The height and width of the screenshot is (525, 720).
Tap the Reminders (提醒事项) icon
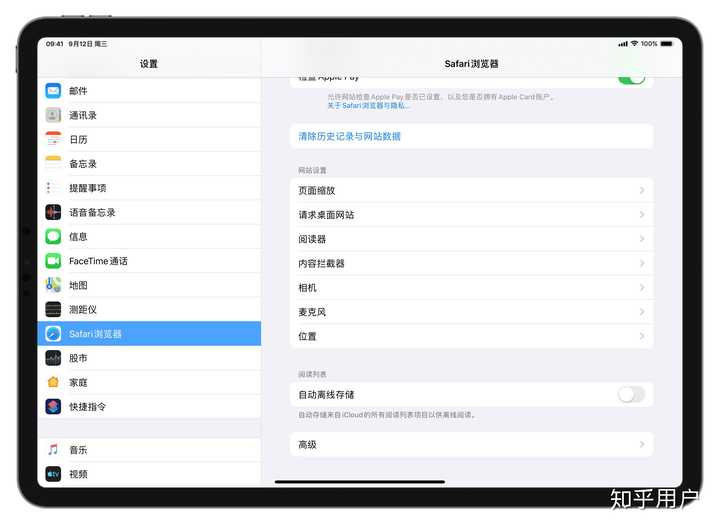[x=53, y=188]
